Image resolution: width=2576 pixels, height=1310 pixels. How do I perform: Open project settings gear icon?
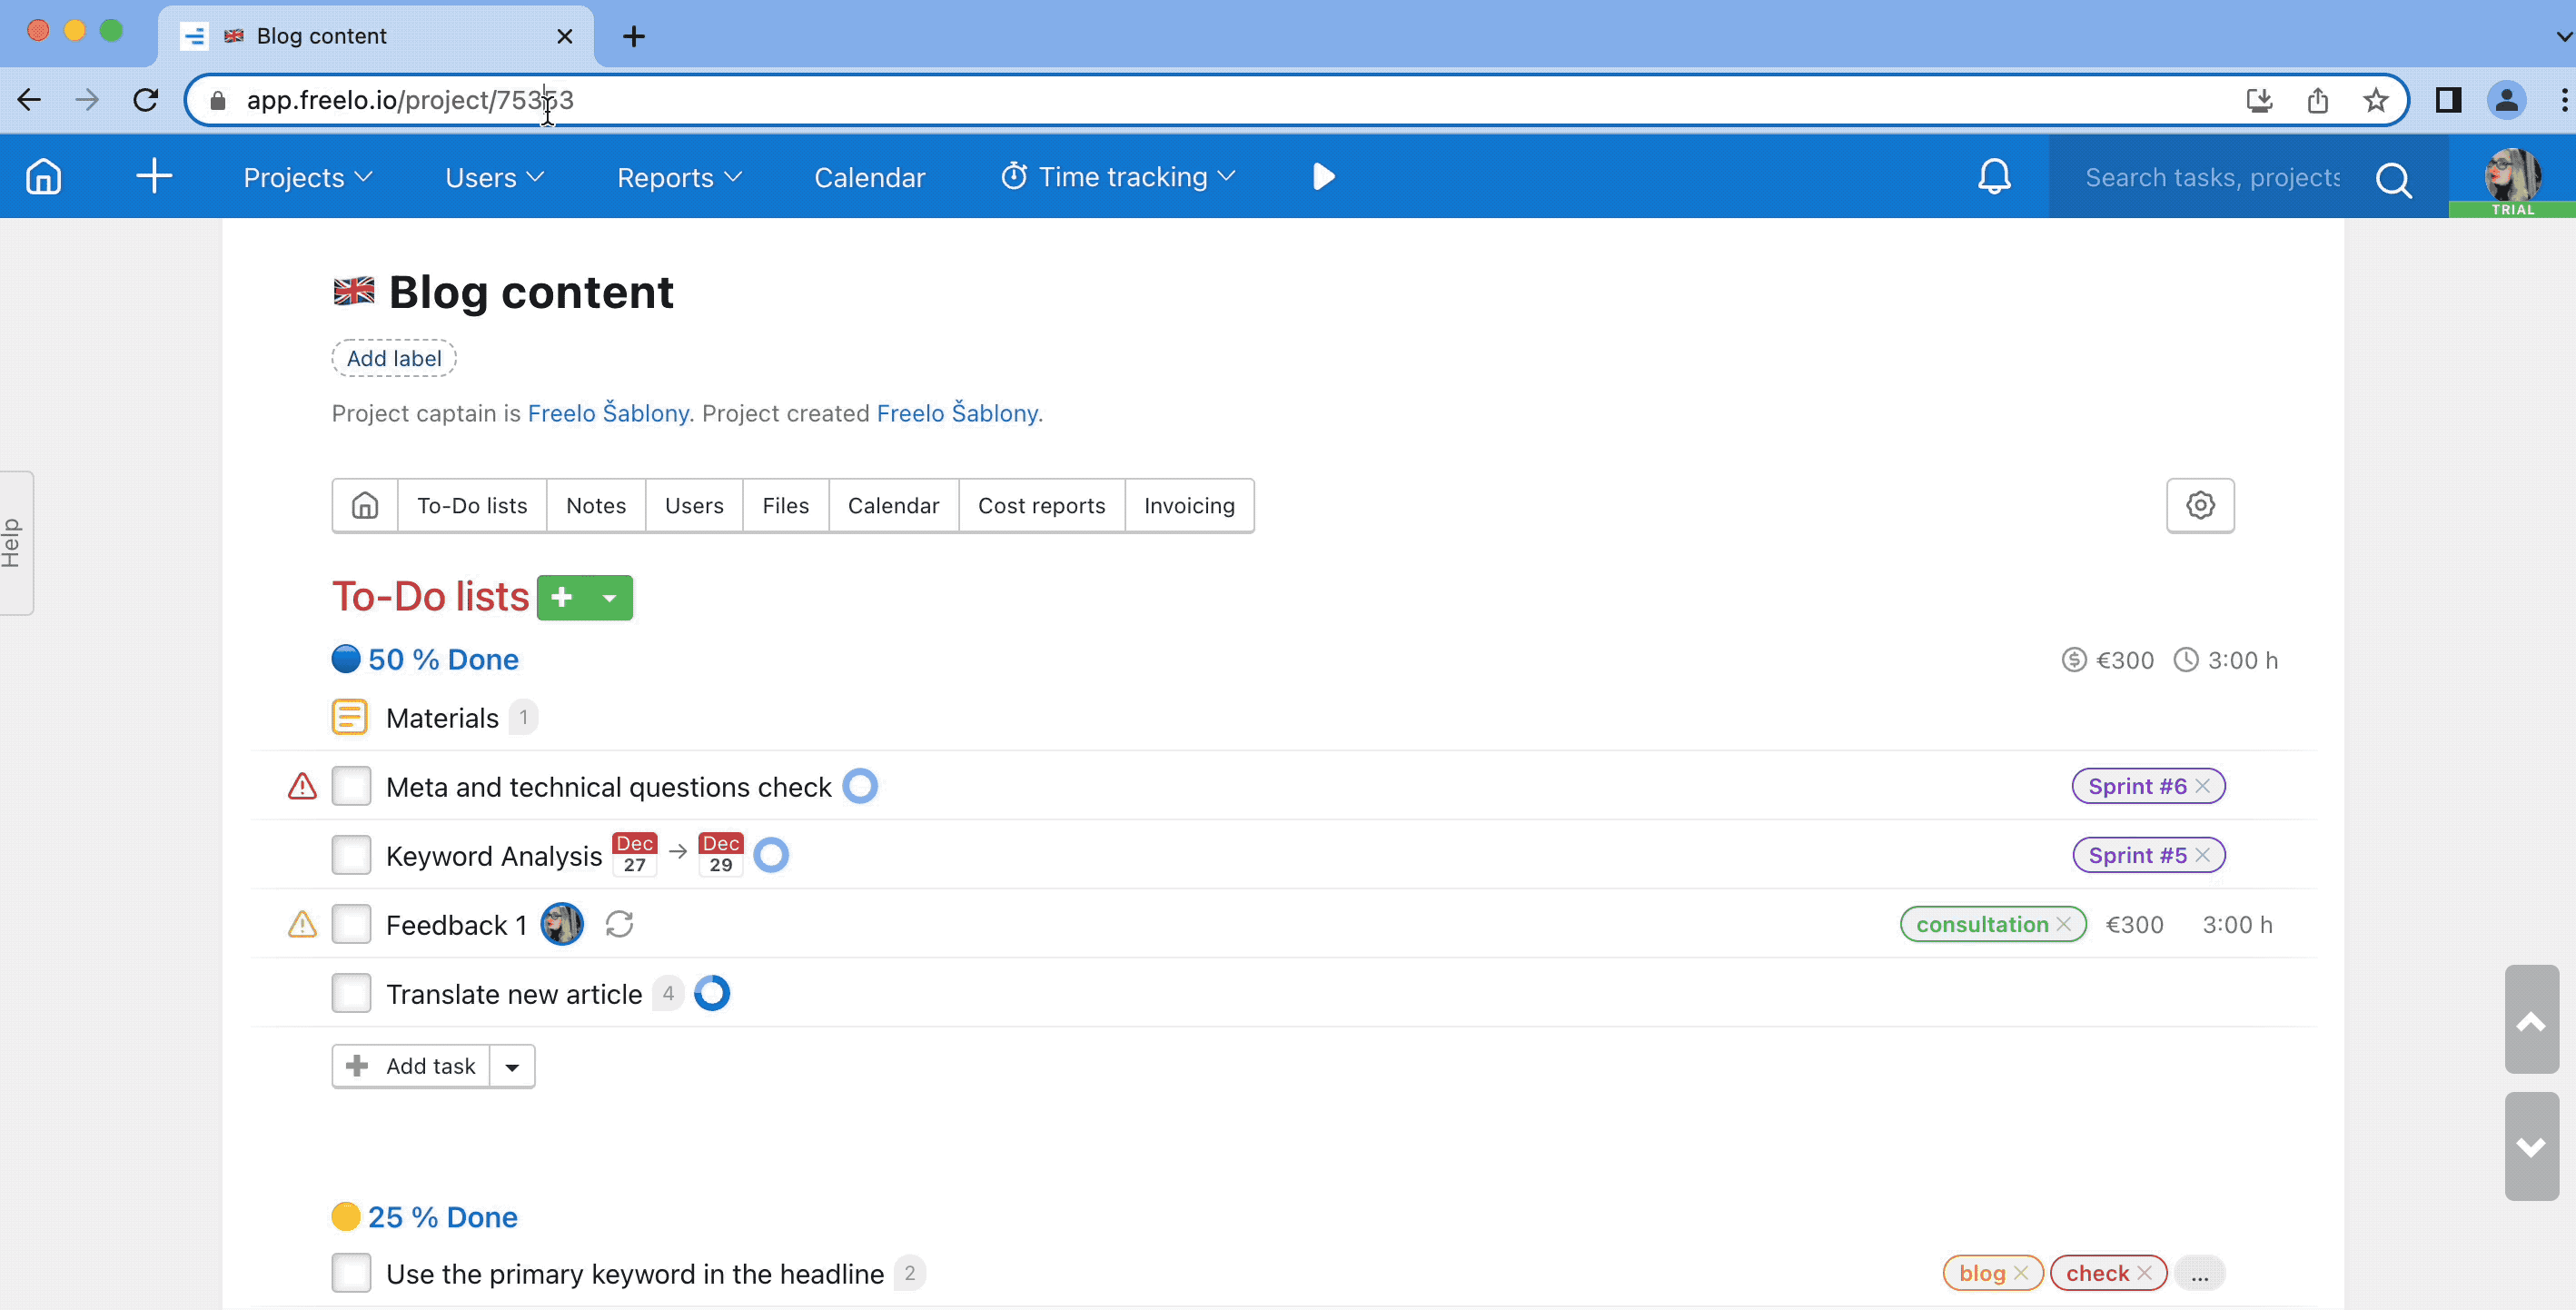coord(2202,504)
